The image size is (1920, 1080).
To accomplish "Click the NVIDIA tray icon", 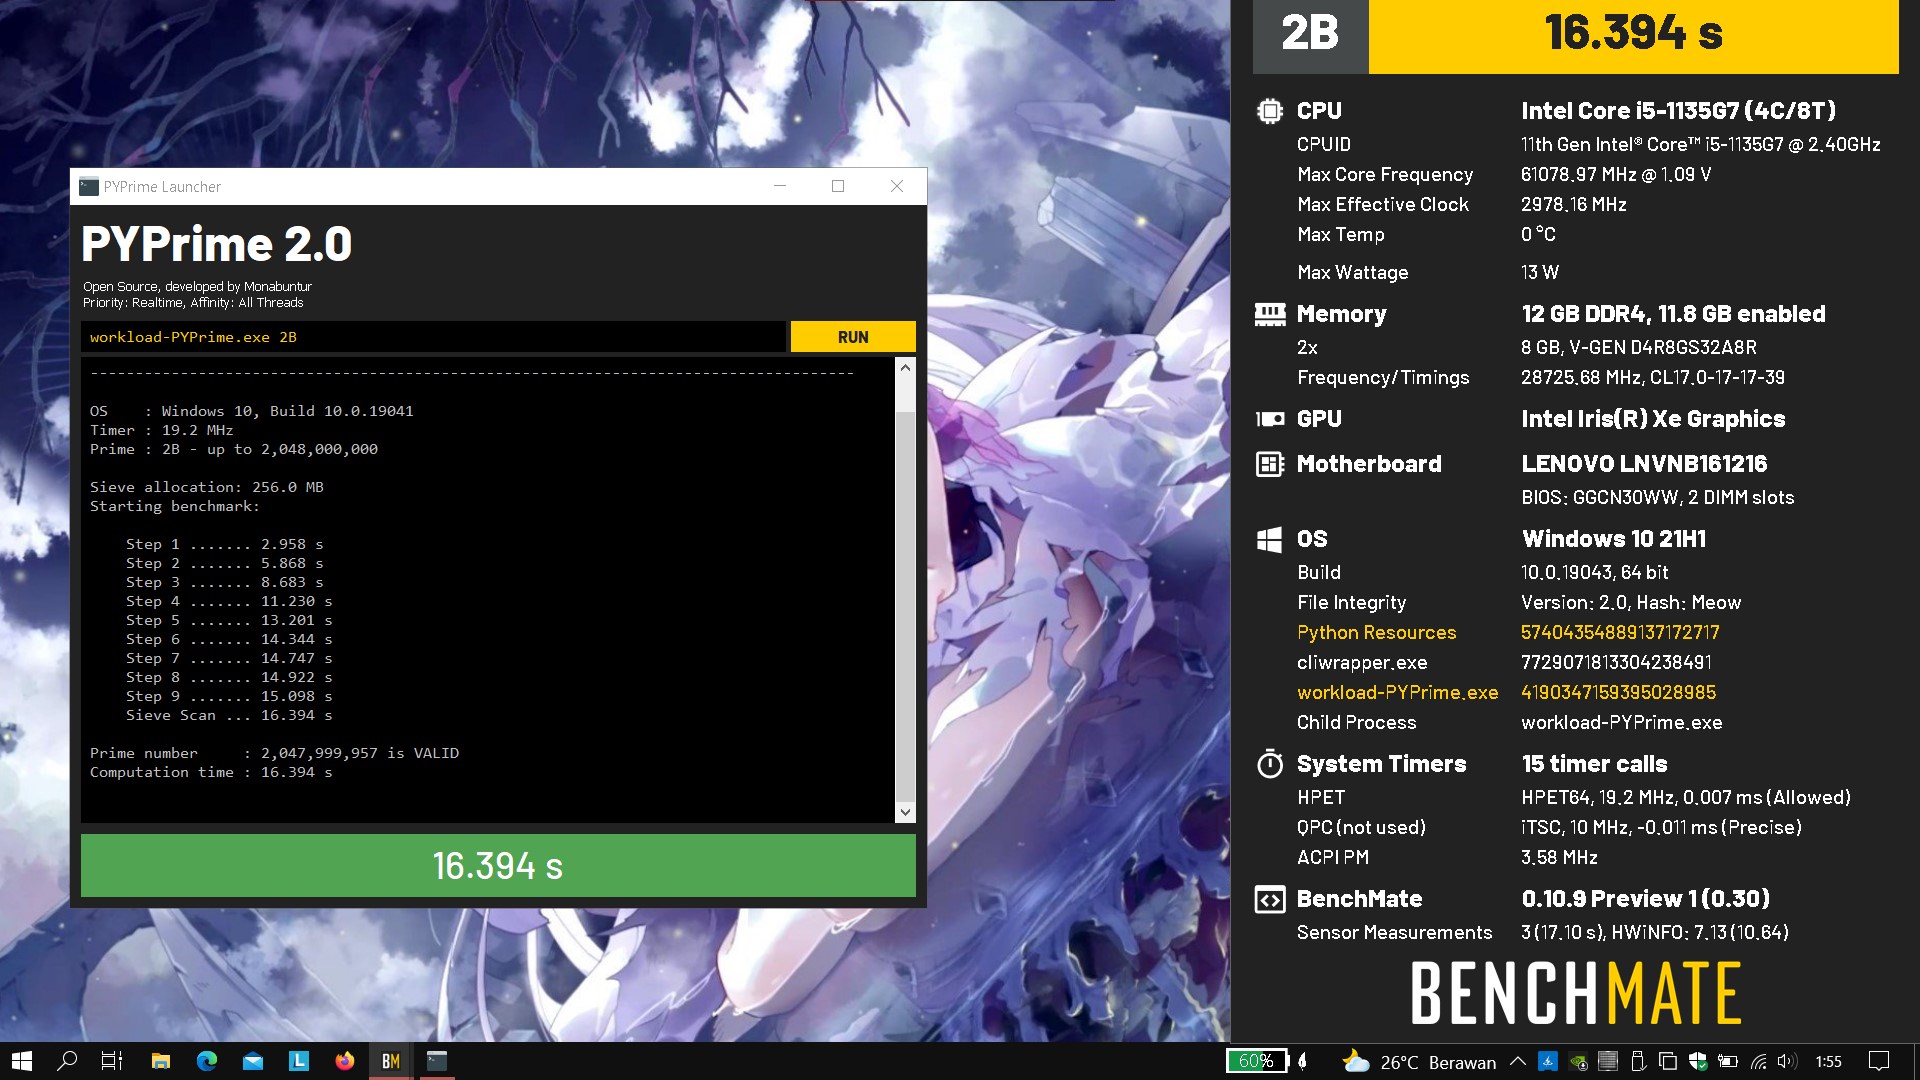I will 1578,1061.
